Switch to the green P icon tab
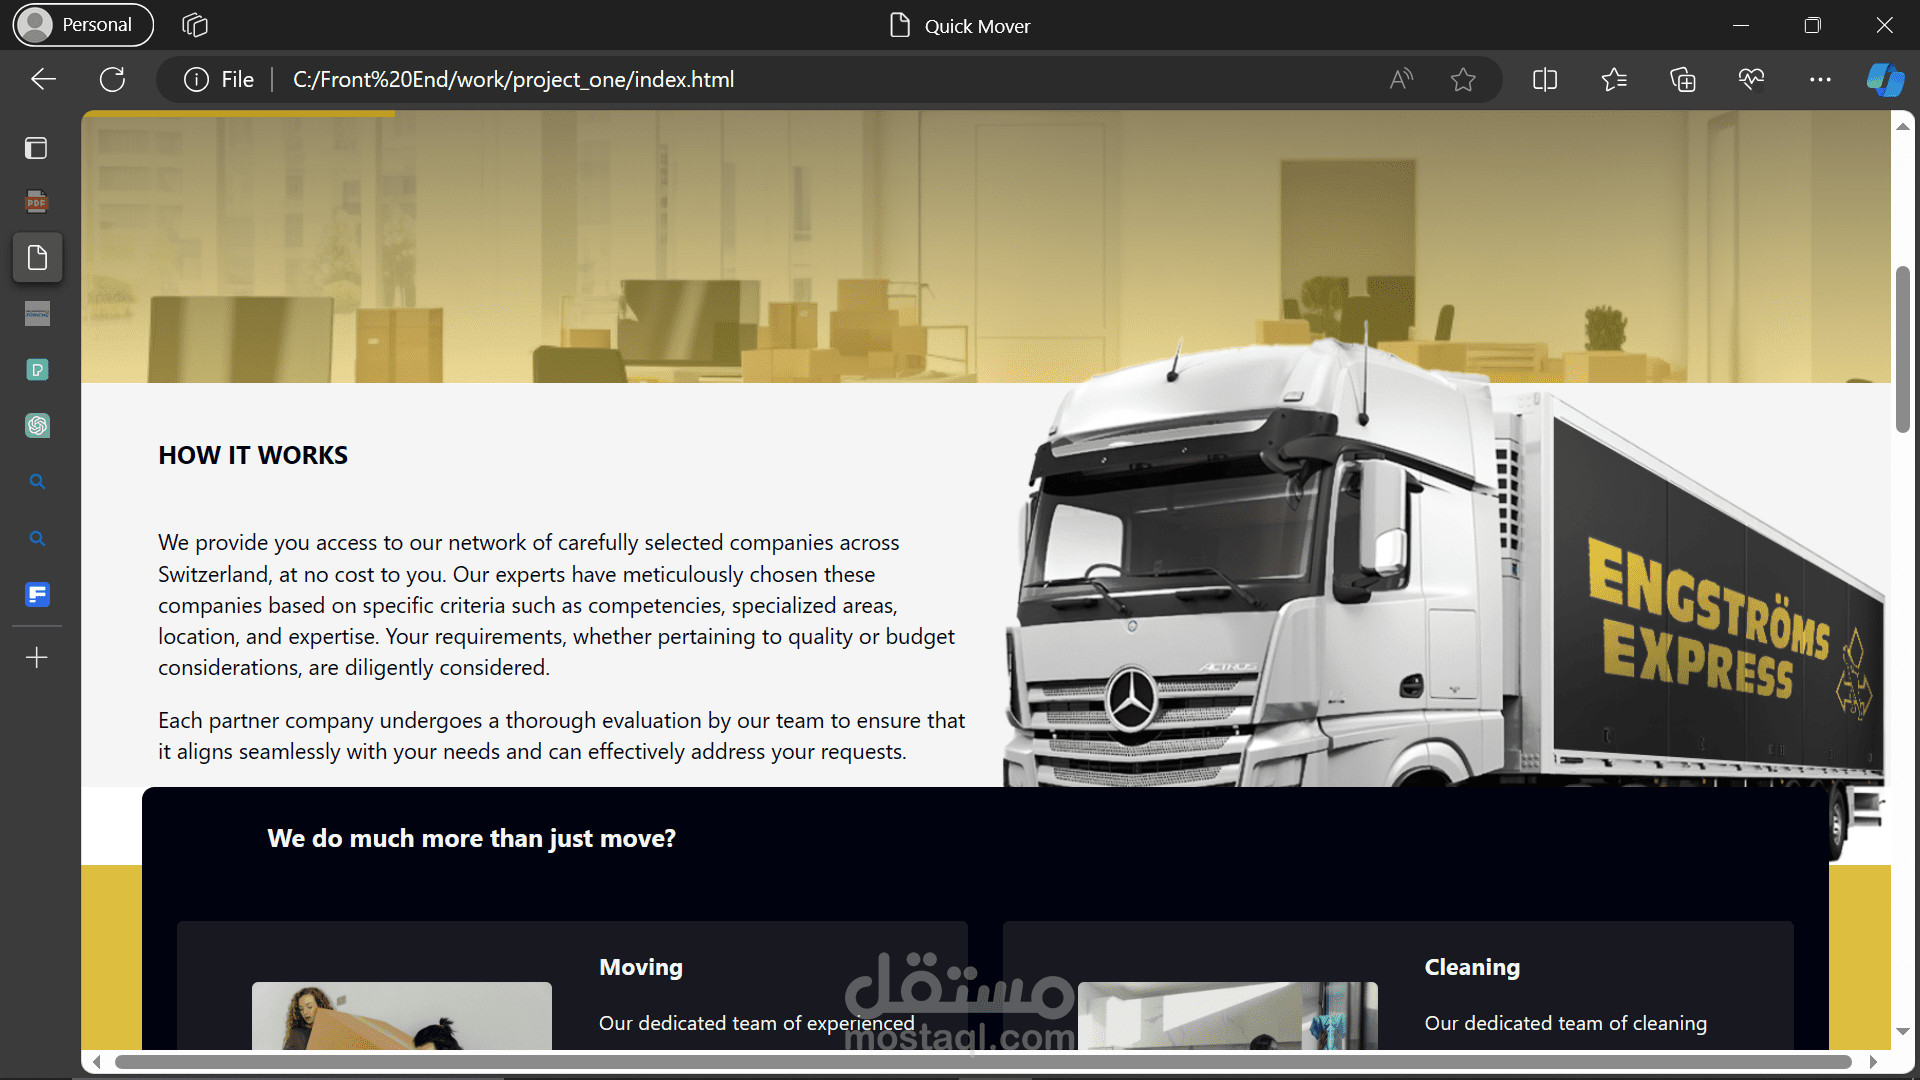Screen dimensions: 1920x1080 point(37,370)
